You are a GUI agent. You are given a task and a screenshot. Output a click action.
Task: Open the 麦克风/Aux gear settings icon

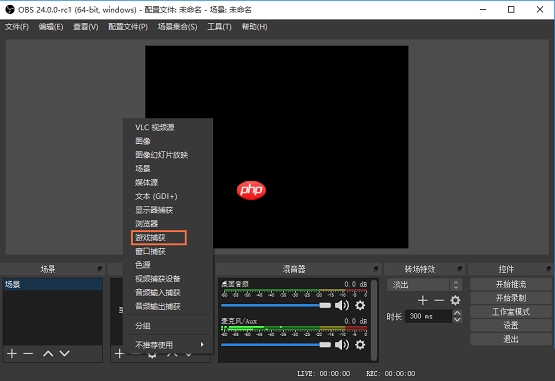pos(360,345)
